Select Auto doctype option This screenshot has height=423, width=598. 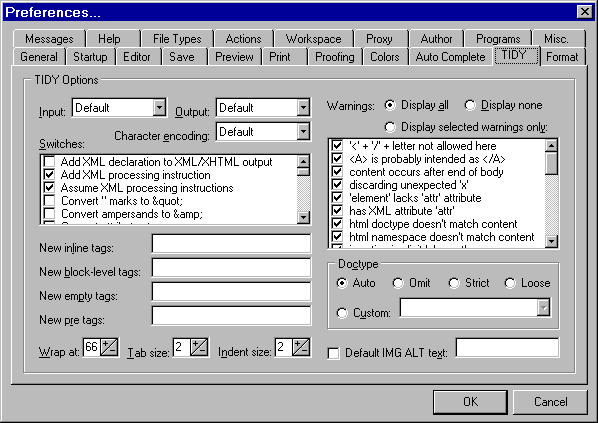[342, 283]
